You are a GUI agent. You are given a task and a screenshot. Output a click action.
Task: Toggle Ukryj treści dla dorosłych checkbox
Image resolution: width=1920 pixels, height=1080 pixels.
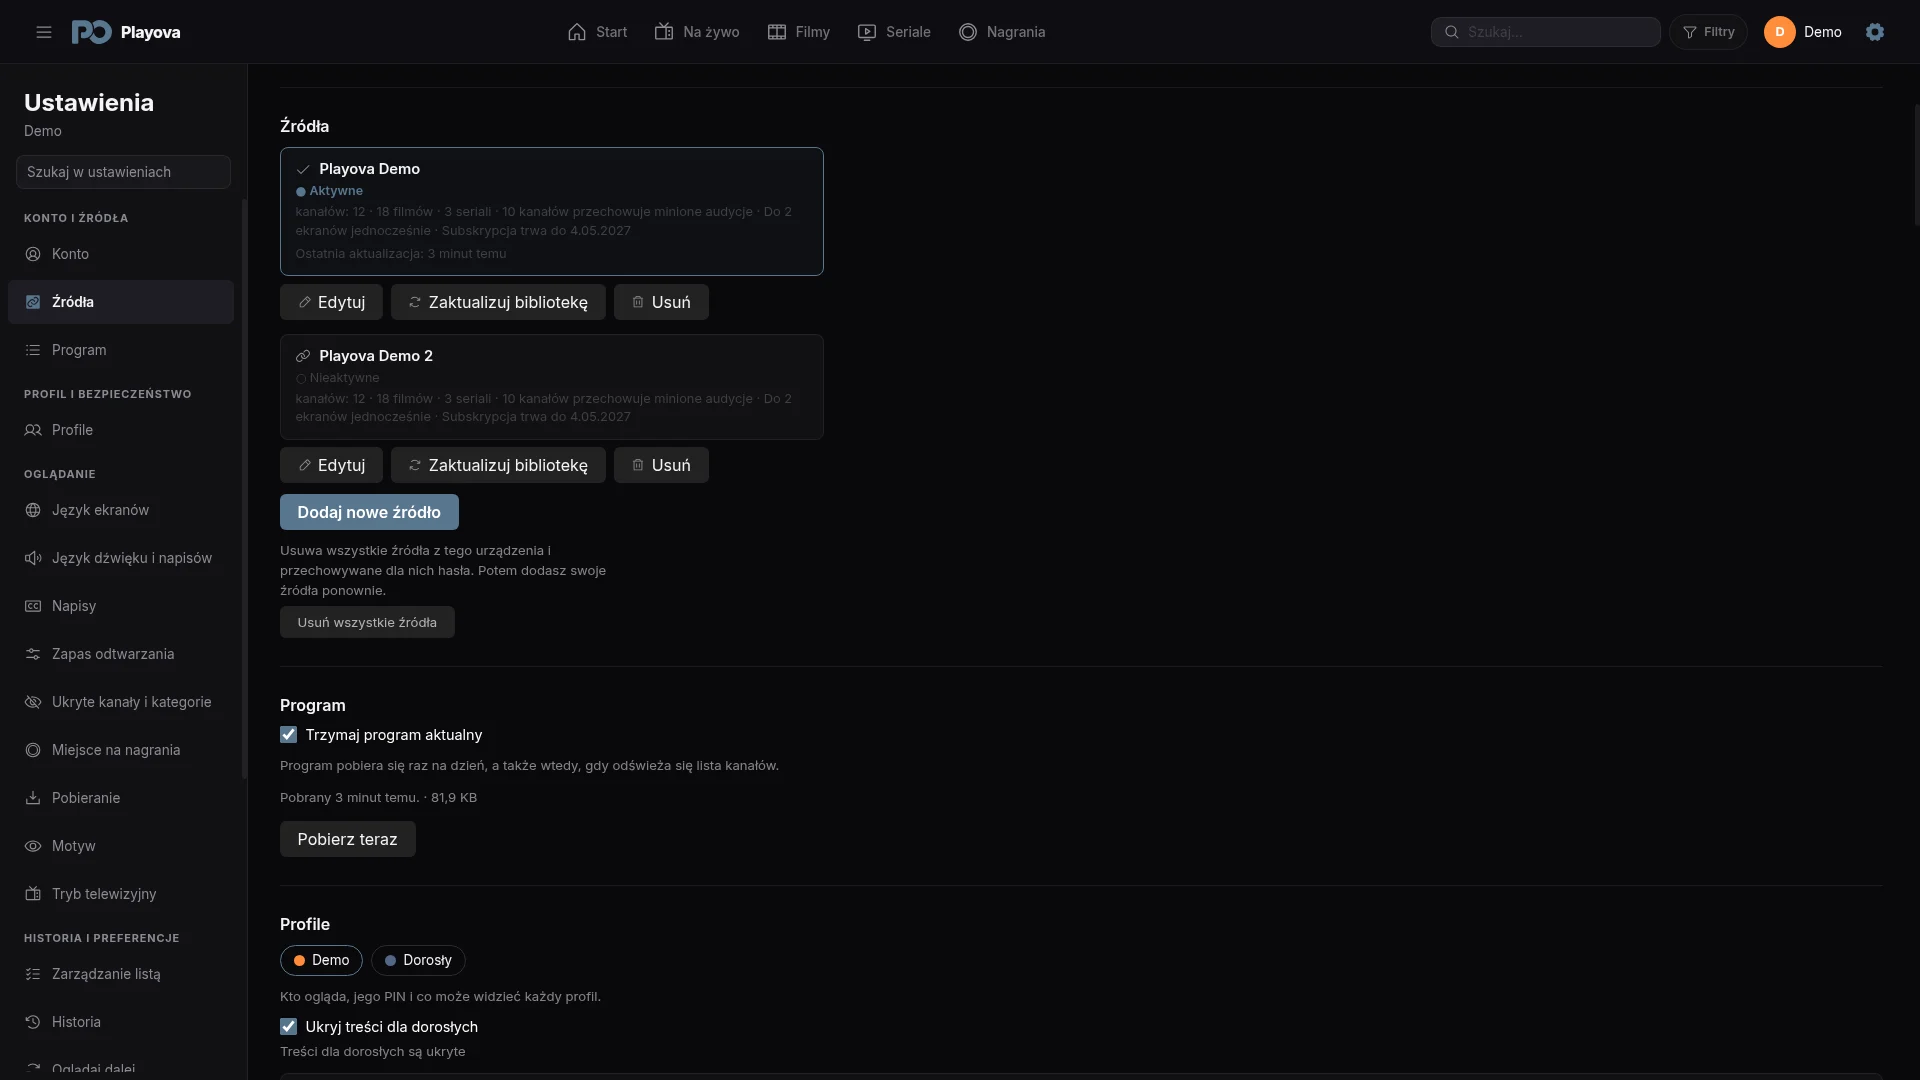coord(289,1027)
